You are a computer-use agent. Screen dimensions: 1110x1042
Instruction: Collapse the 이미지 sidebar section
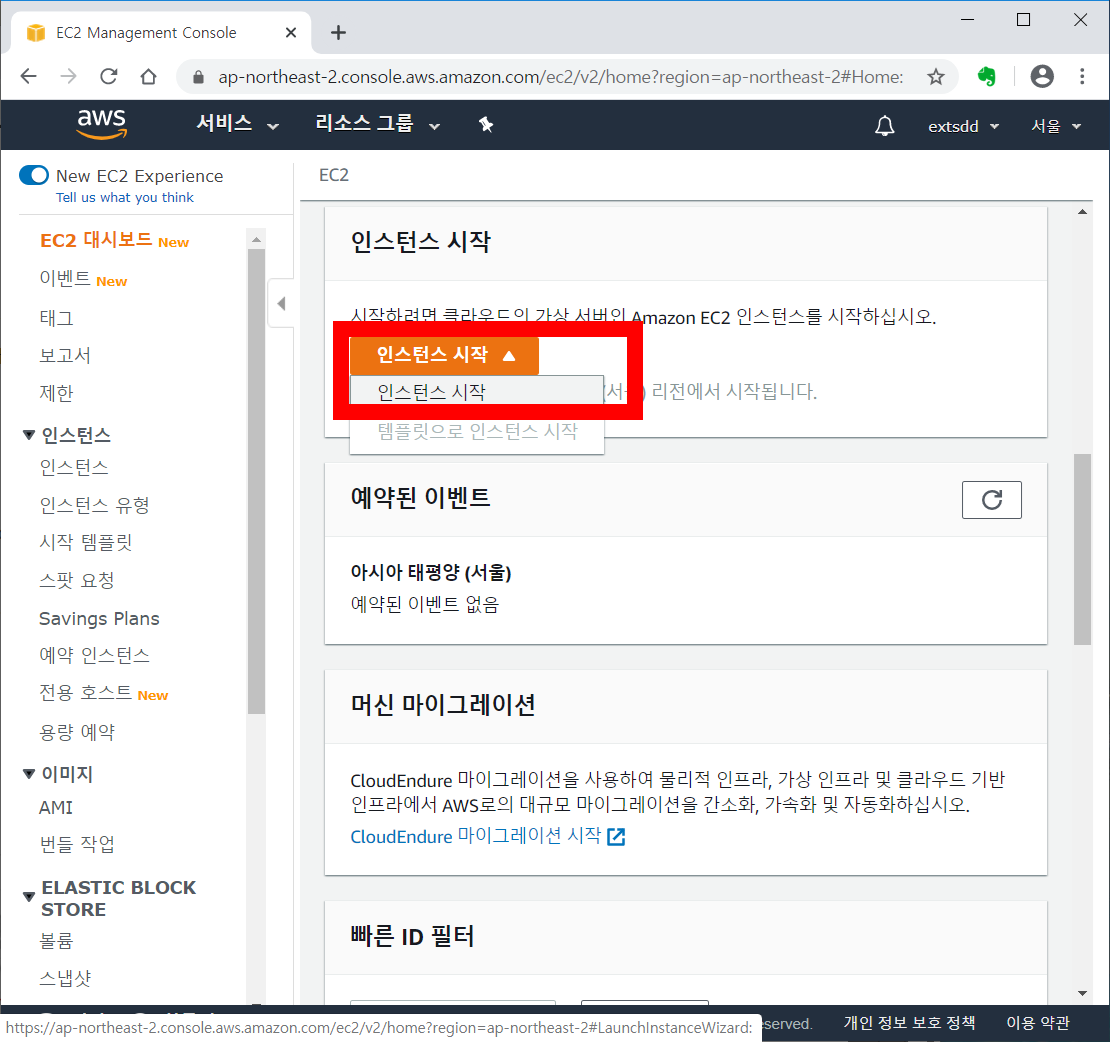click(x=29, y=774)
